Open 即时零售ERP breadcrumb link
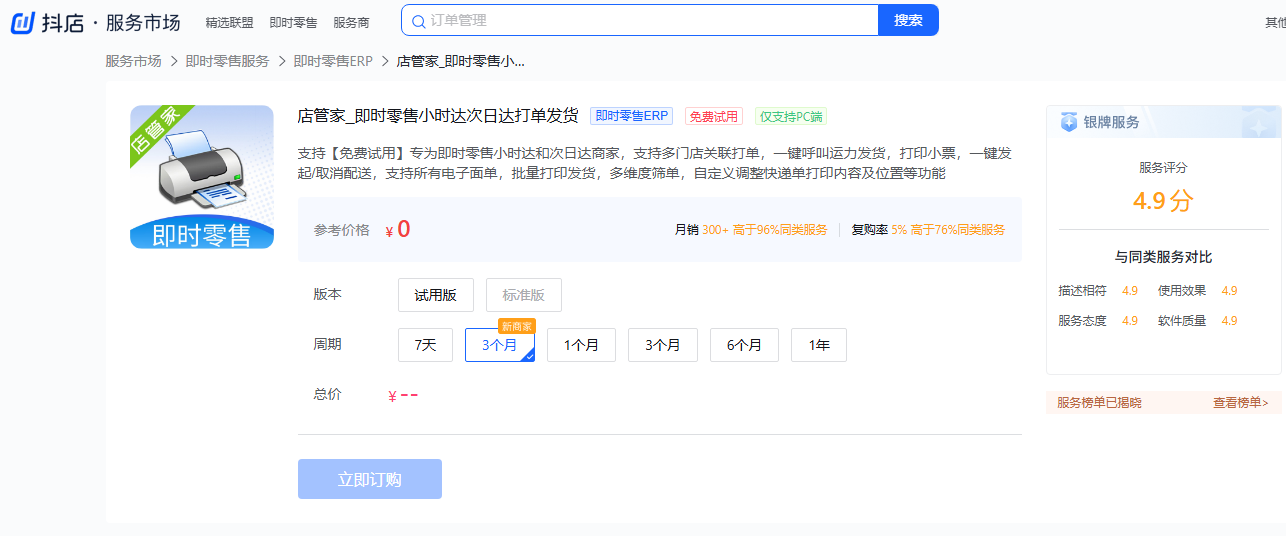 pyautogui.click(x=333, y=61)
